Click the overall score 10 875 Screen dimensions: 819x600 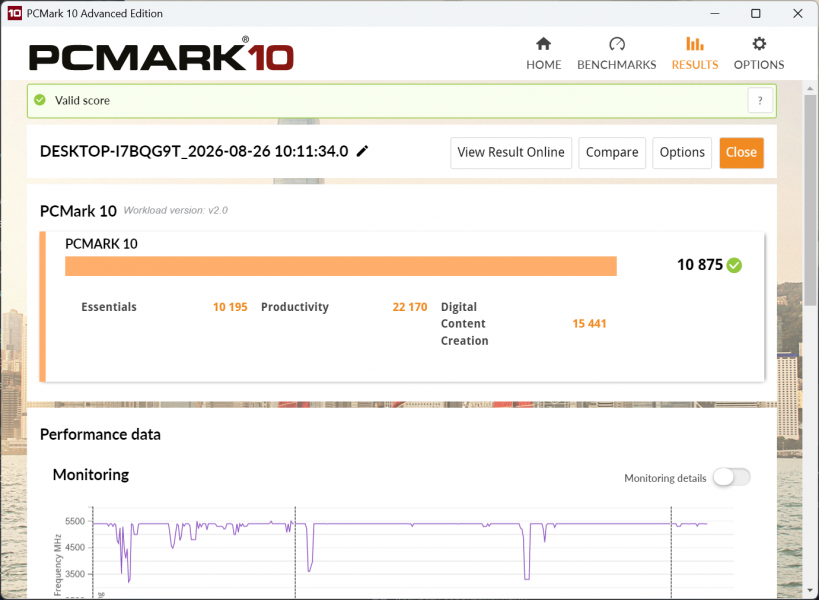point(700,265)
